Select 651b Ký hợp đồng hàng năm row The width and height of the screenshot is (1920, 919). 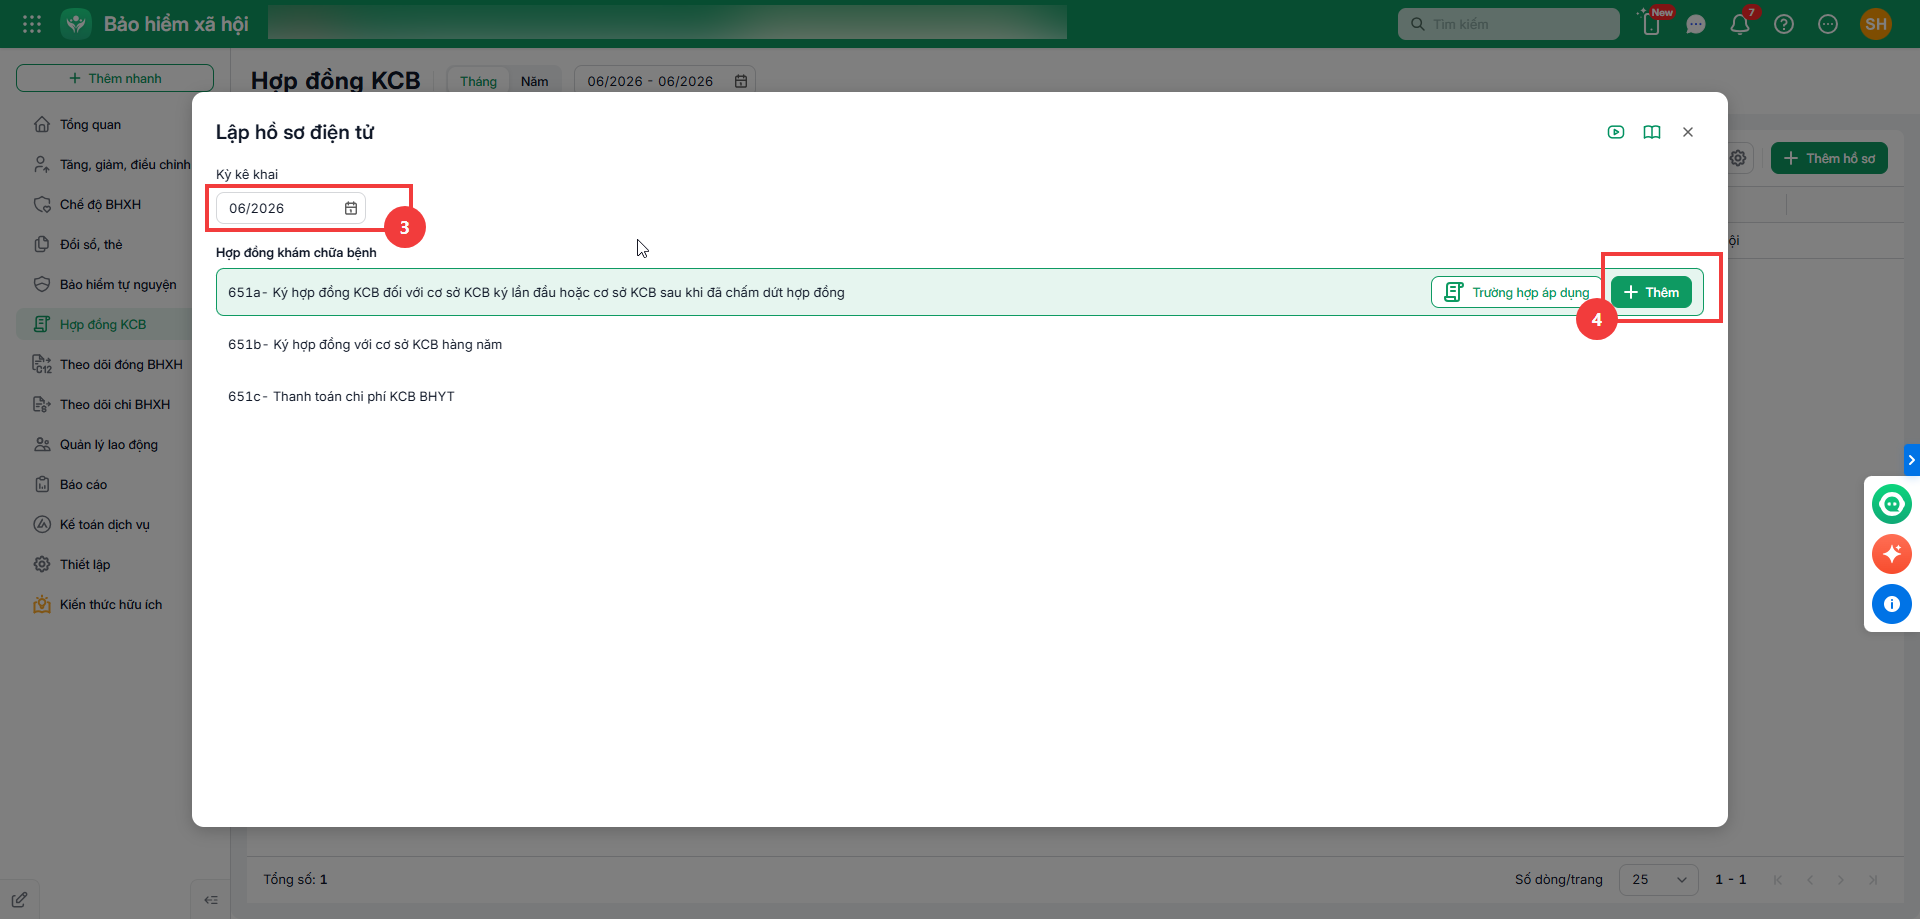(960, 344)
